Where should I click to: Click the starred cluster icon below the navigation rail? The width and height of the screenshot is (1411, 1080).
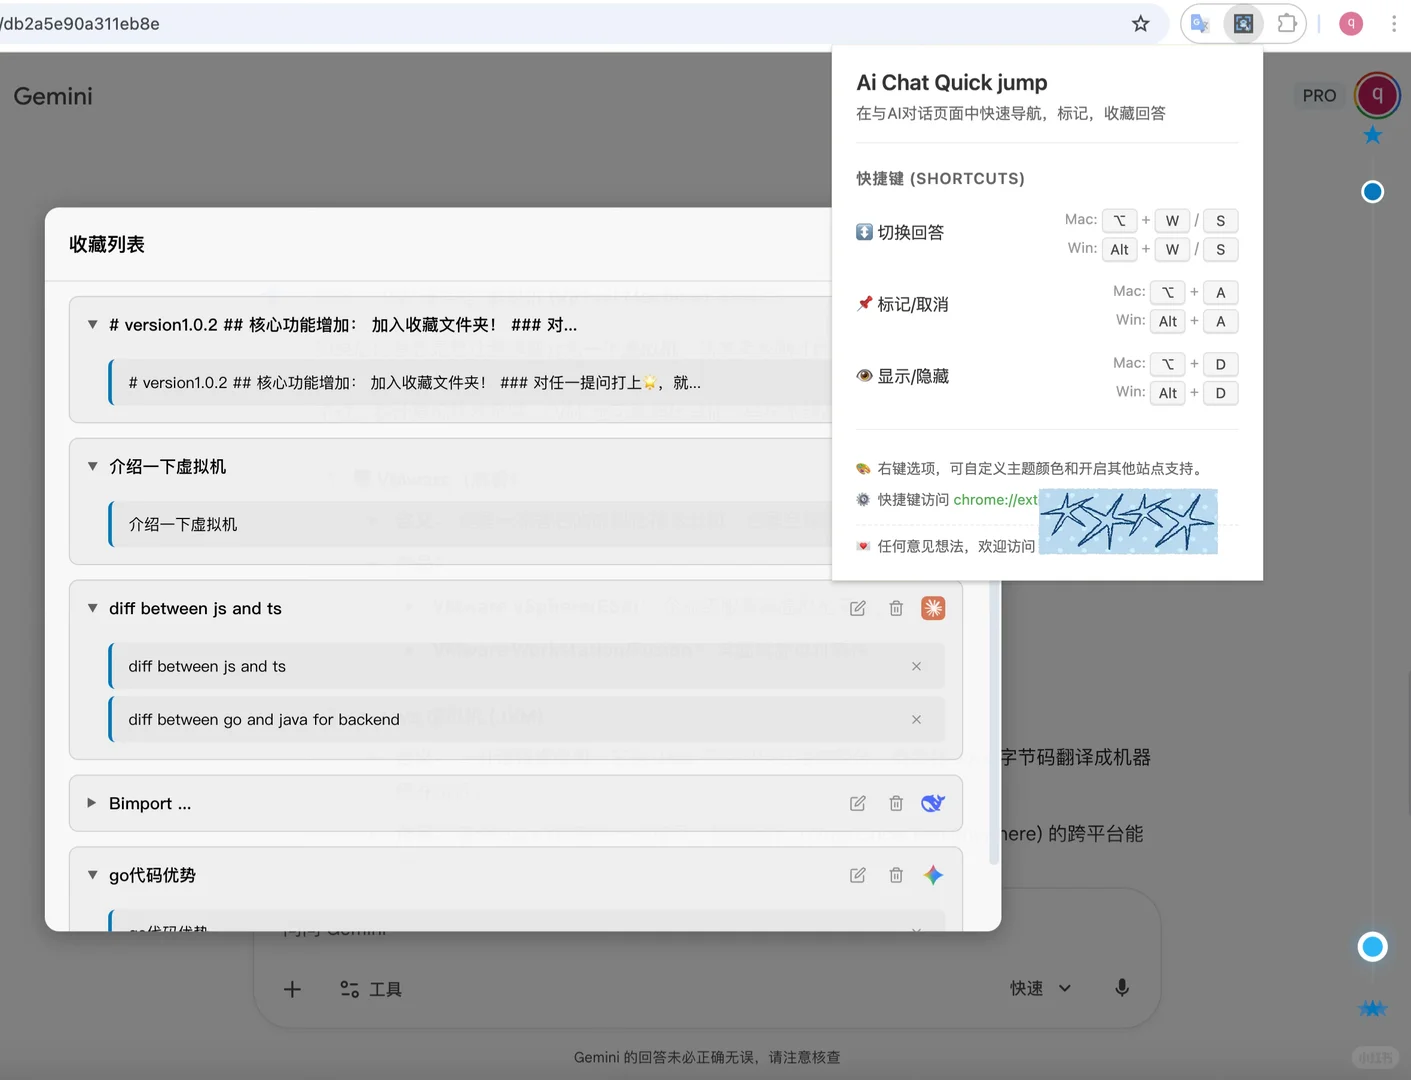(1372, 1009)
